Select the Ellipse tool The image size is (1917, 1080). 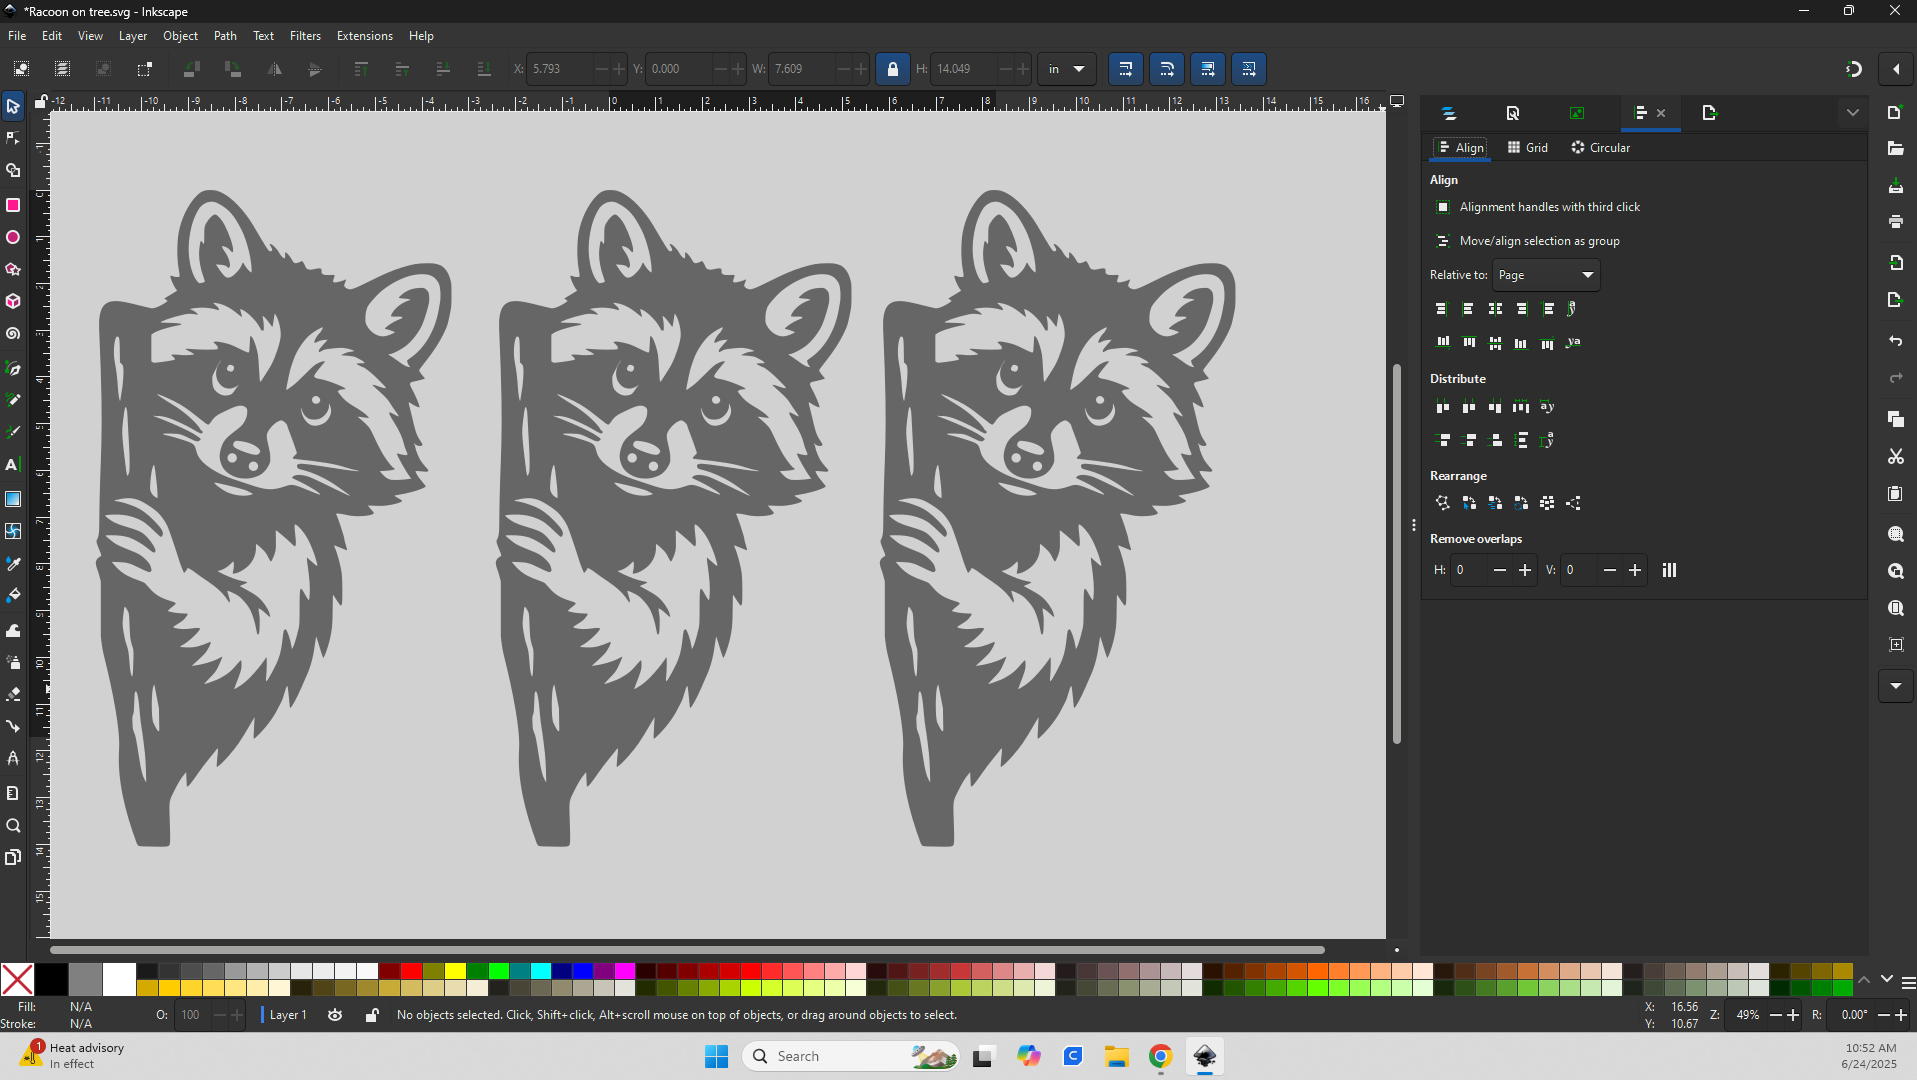click(x=13, y=238)
